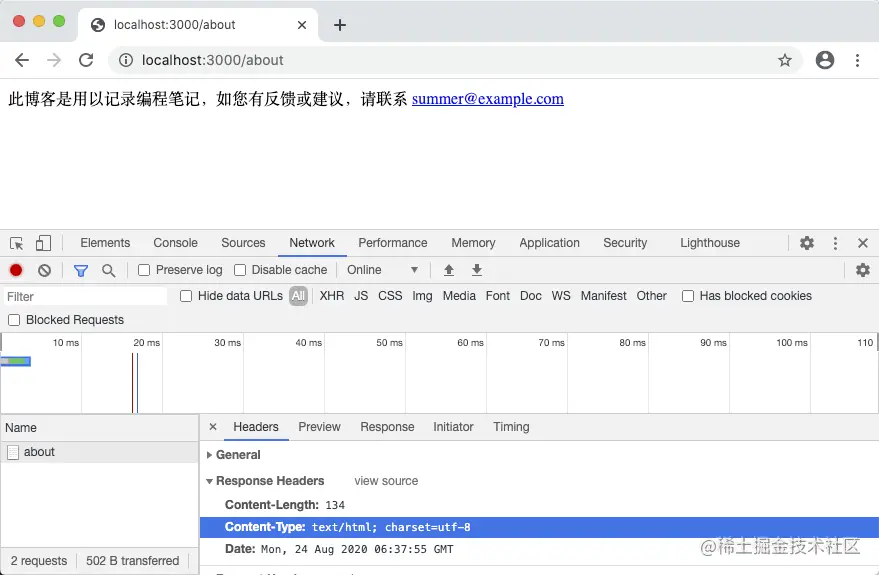879x575 pixels.
Task: Filter requests by CSS
Action: point(390,296)
